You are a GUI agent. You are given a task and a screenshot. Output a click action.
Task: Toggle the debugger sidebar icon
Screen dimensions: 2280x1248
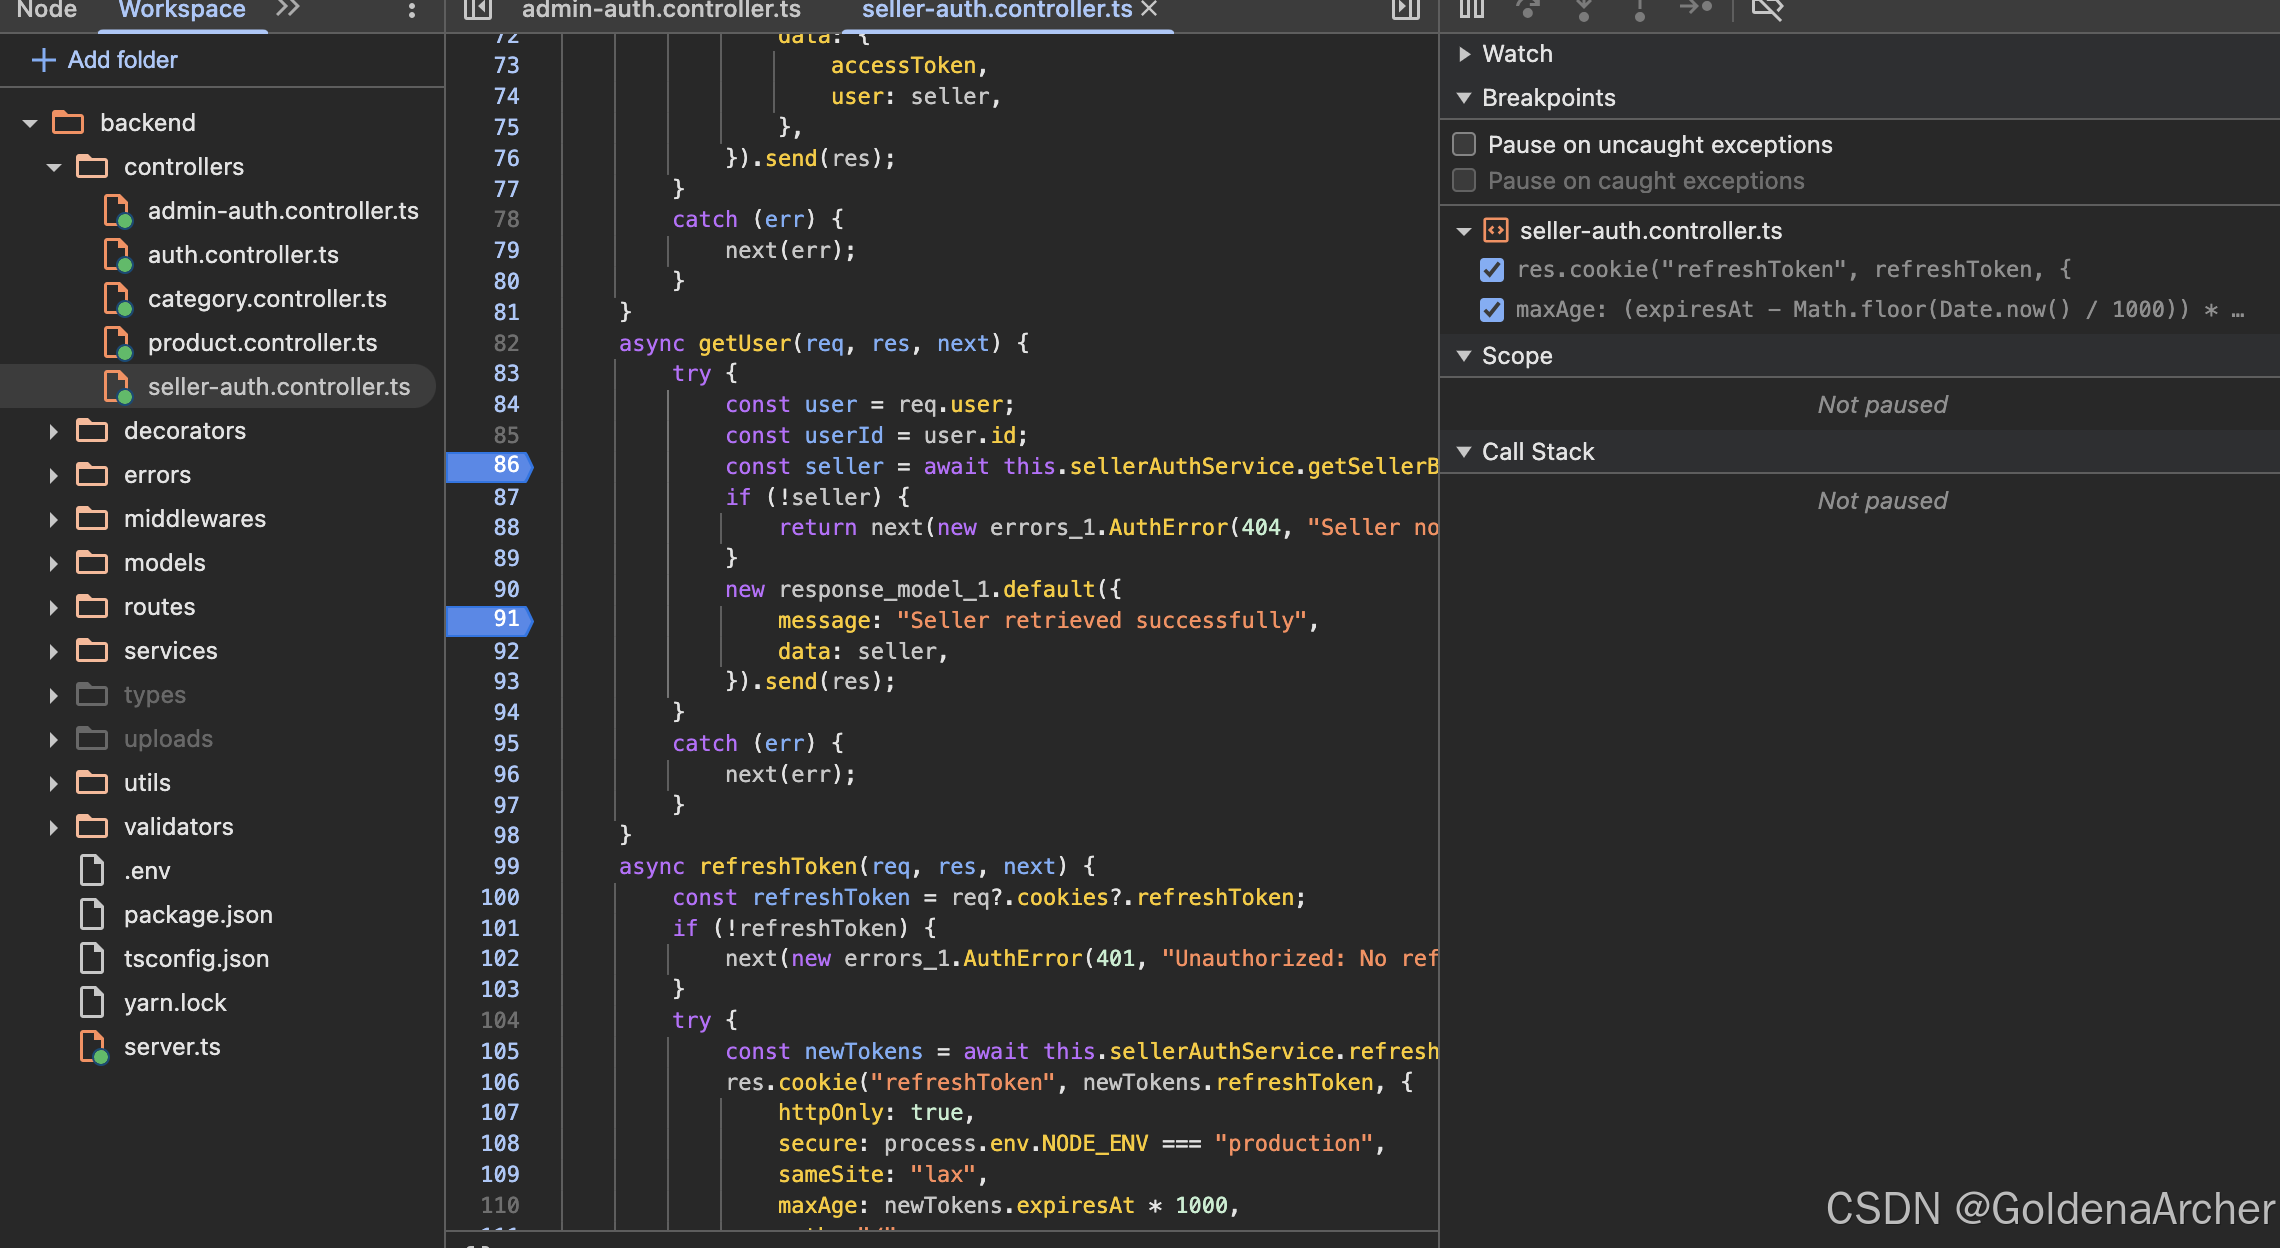click(x=1405, y=10)
